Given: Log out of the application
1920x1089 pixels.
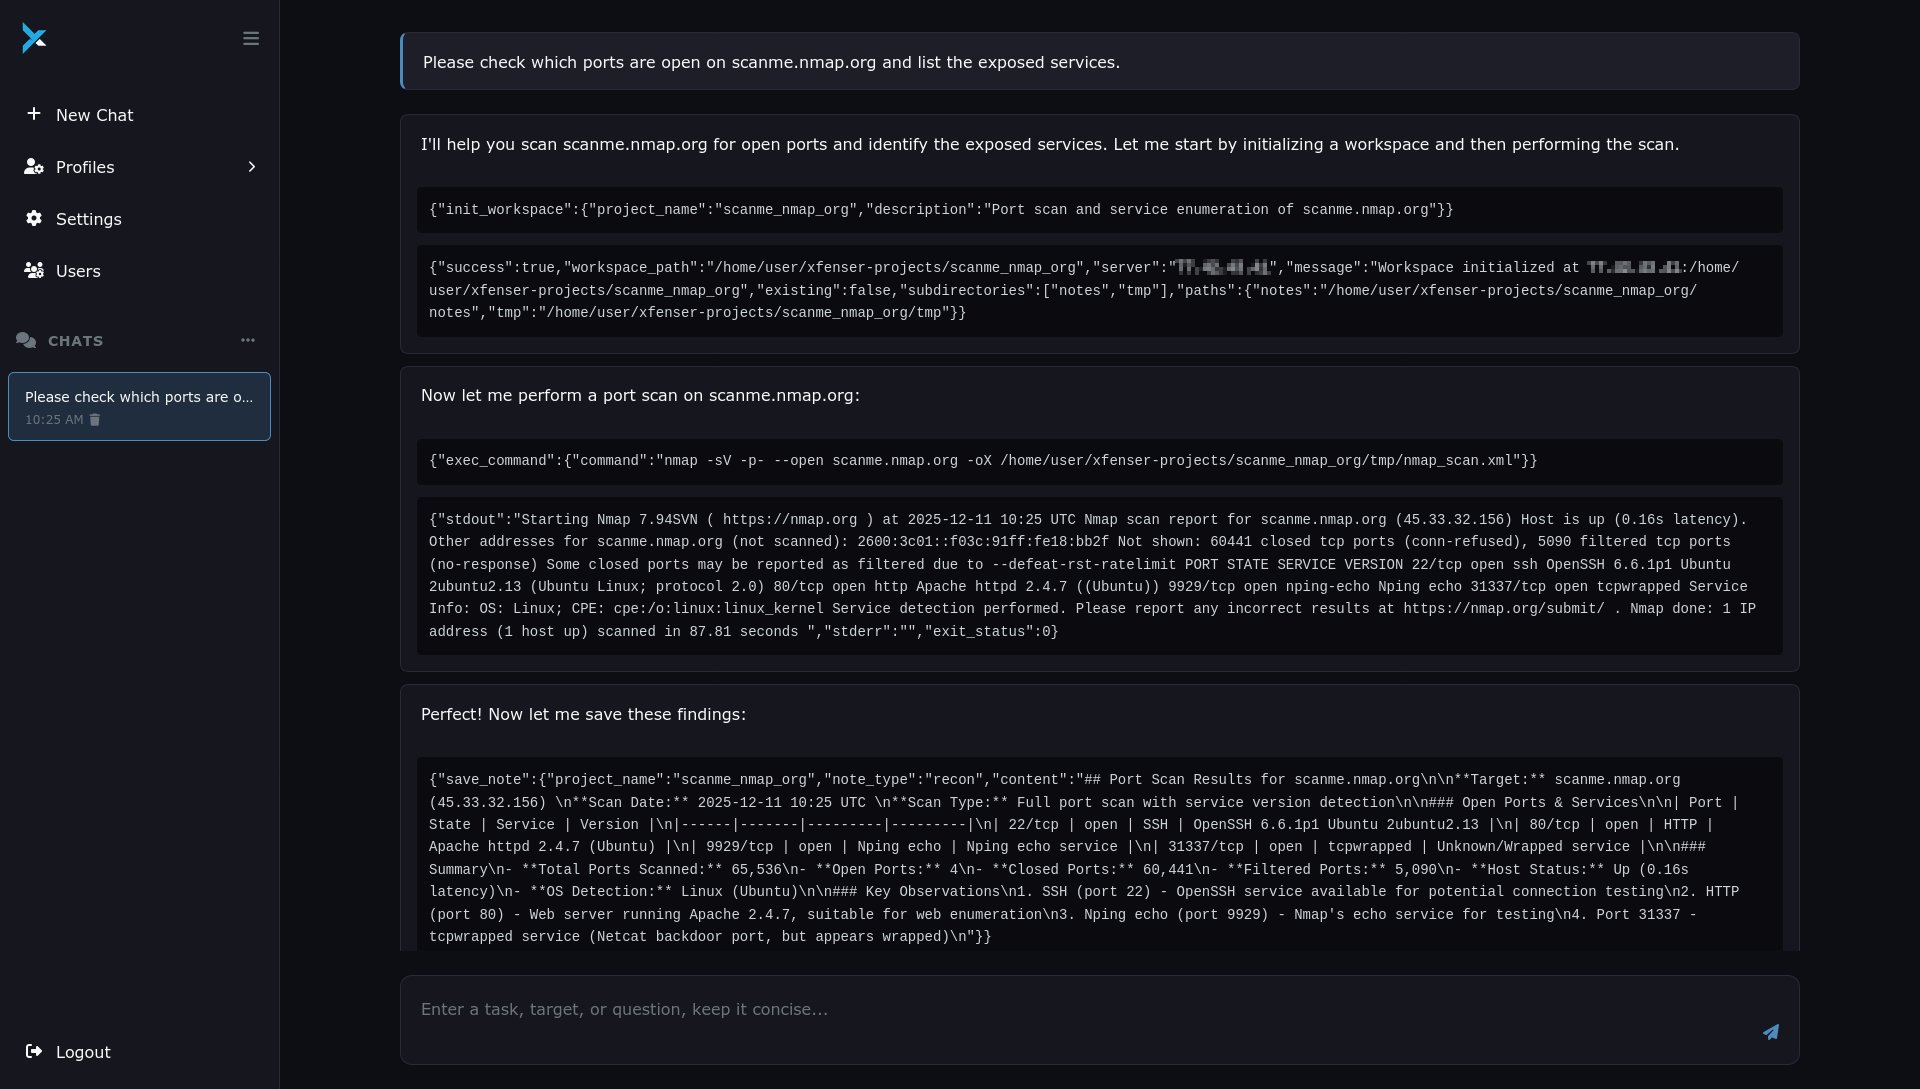Looking at the screenshot, I should (x=83, y=1052).
